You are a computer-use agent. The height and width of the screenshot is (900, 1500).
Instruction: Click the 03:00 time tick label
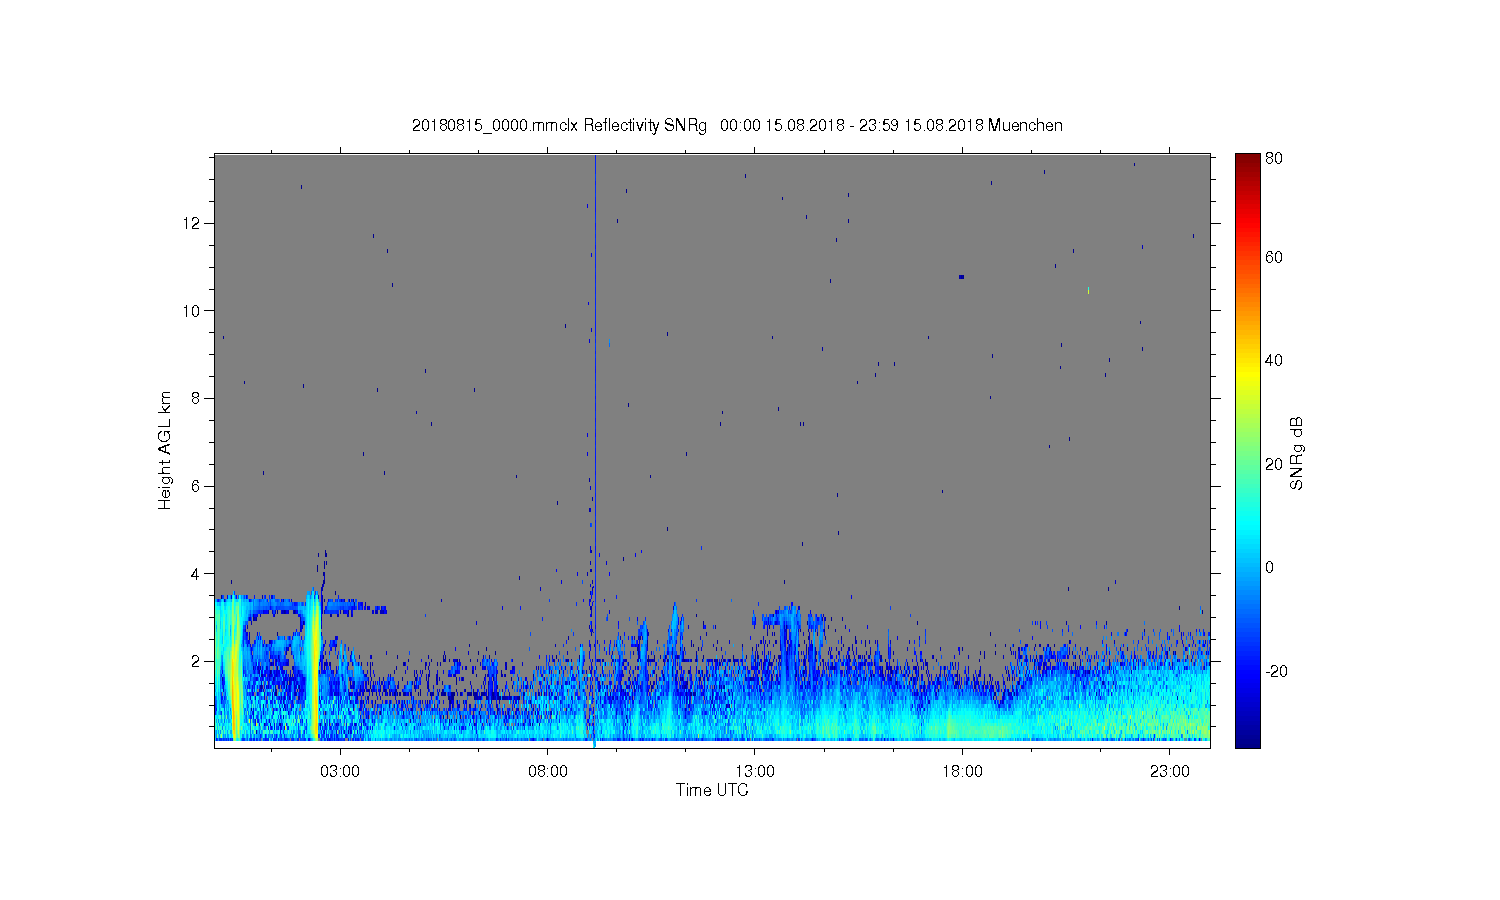click(x=340, y=772)
